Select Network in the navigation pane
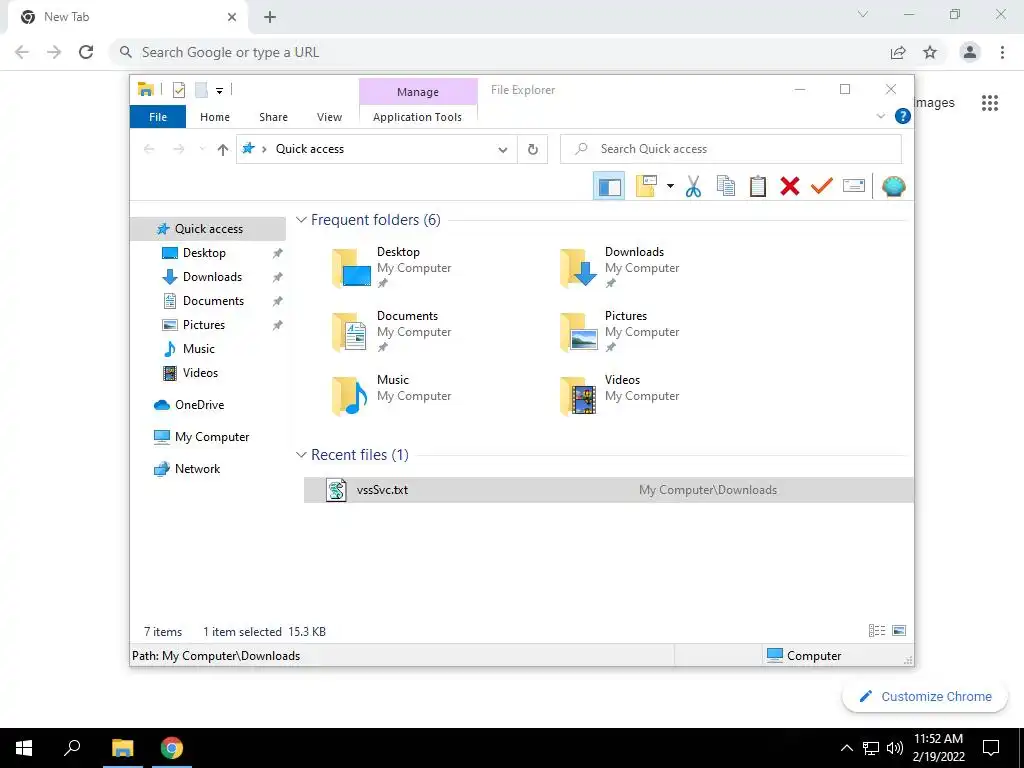This screenshot has width=1024, height=768. 197,469
